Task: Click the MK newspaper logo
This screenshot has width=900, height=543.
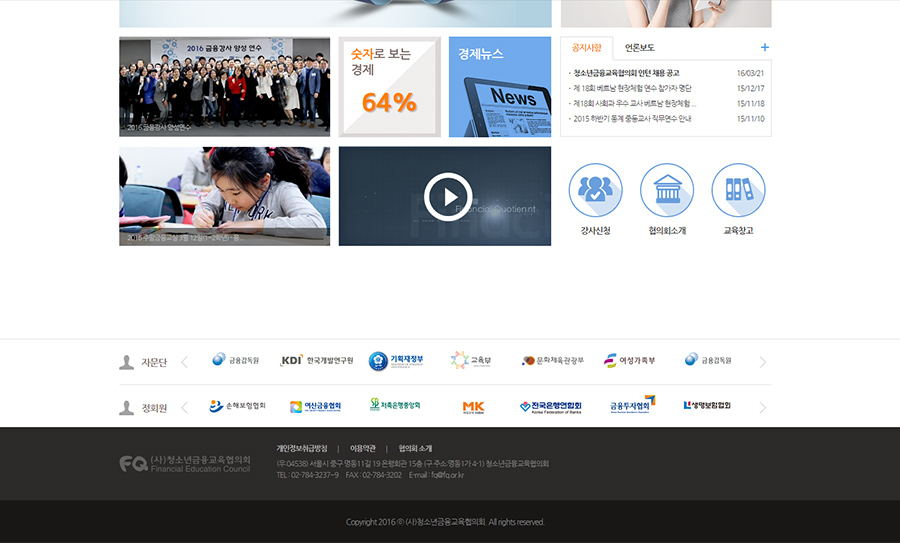Action: click(x=473, y=407)
